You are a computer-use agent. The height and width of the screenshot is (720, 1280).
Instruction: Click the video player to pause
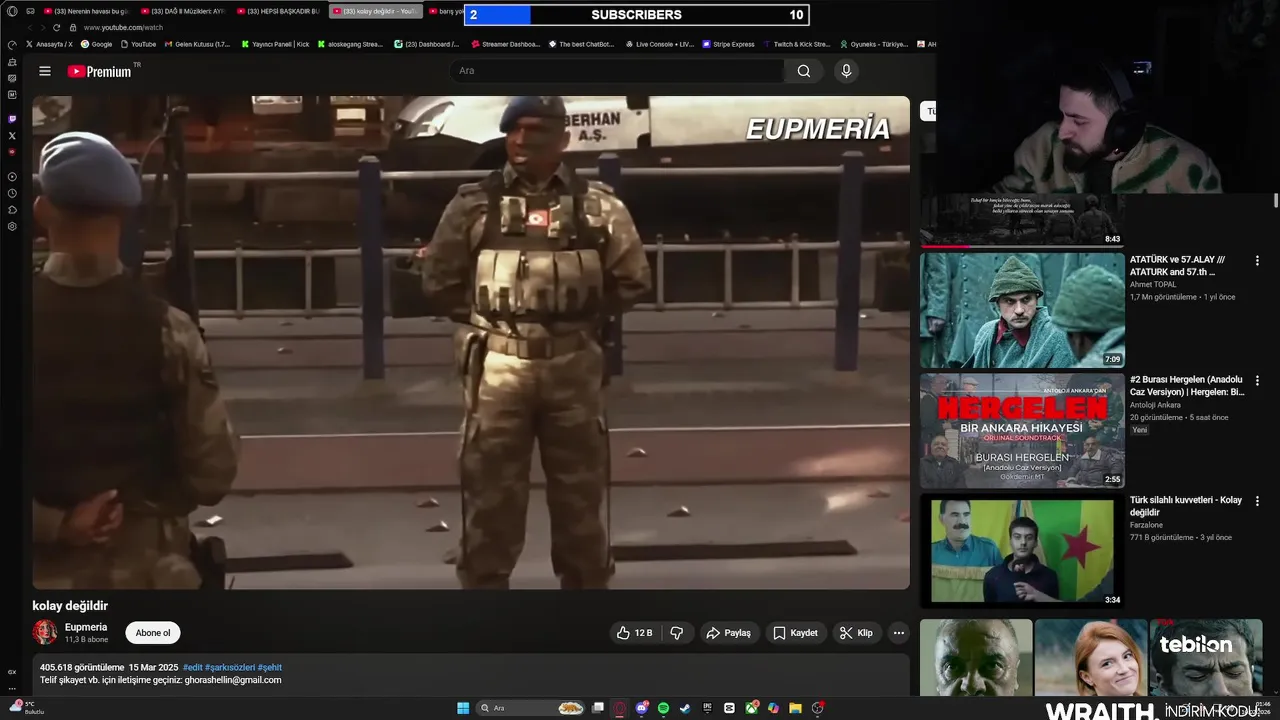tap(471, 342)
